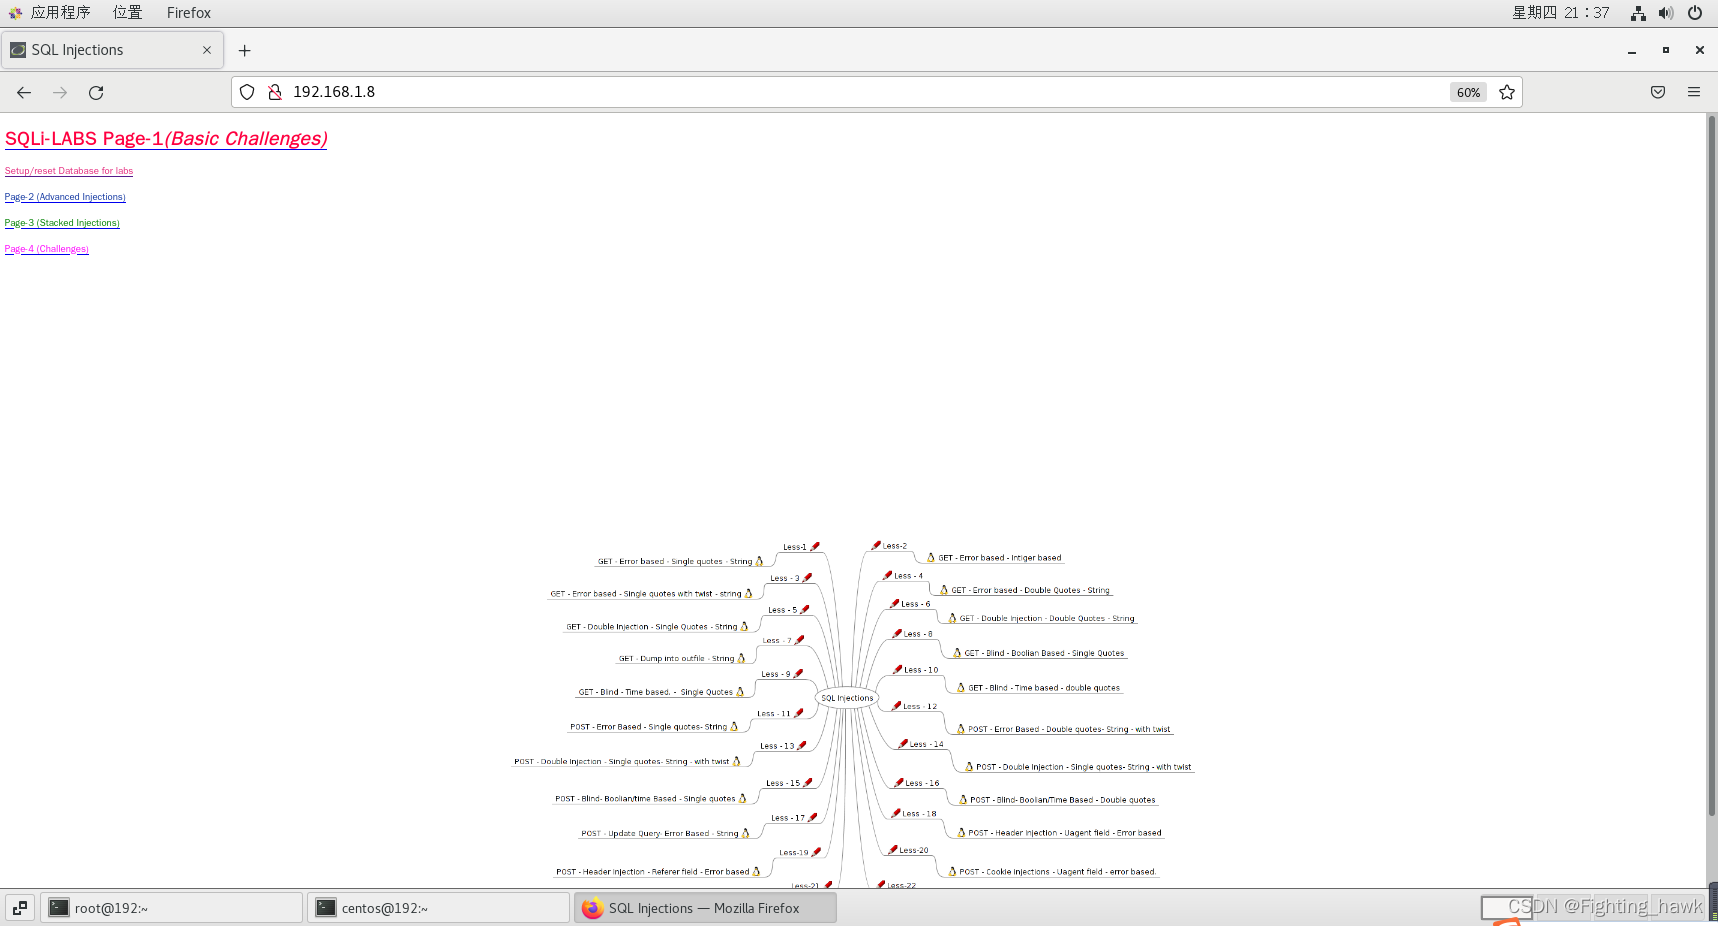Viewport: 1718px width, 926px height.
Task: Click the show desktop icon in the taskbar
Action: [x=20, y=908]
